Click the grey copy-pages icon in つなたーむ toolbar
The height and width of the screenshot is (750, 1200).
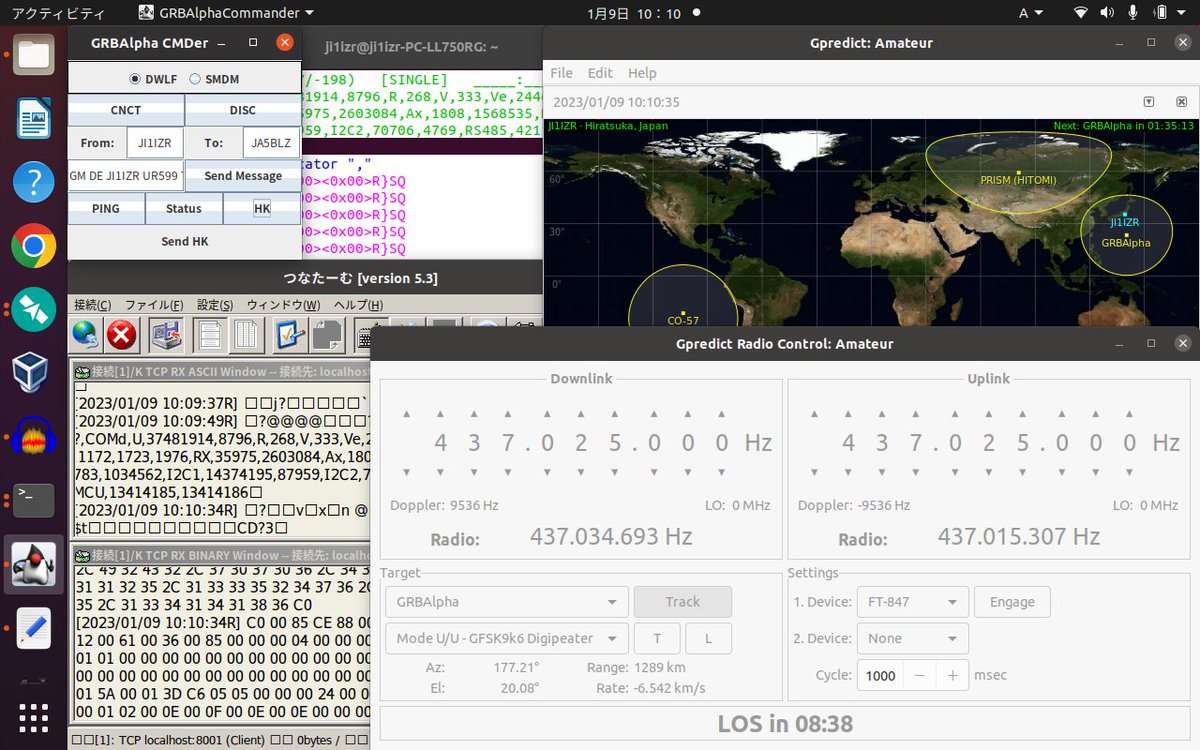(x=327, y=336)
